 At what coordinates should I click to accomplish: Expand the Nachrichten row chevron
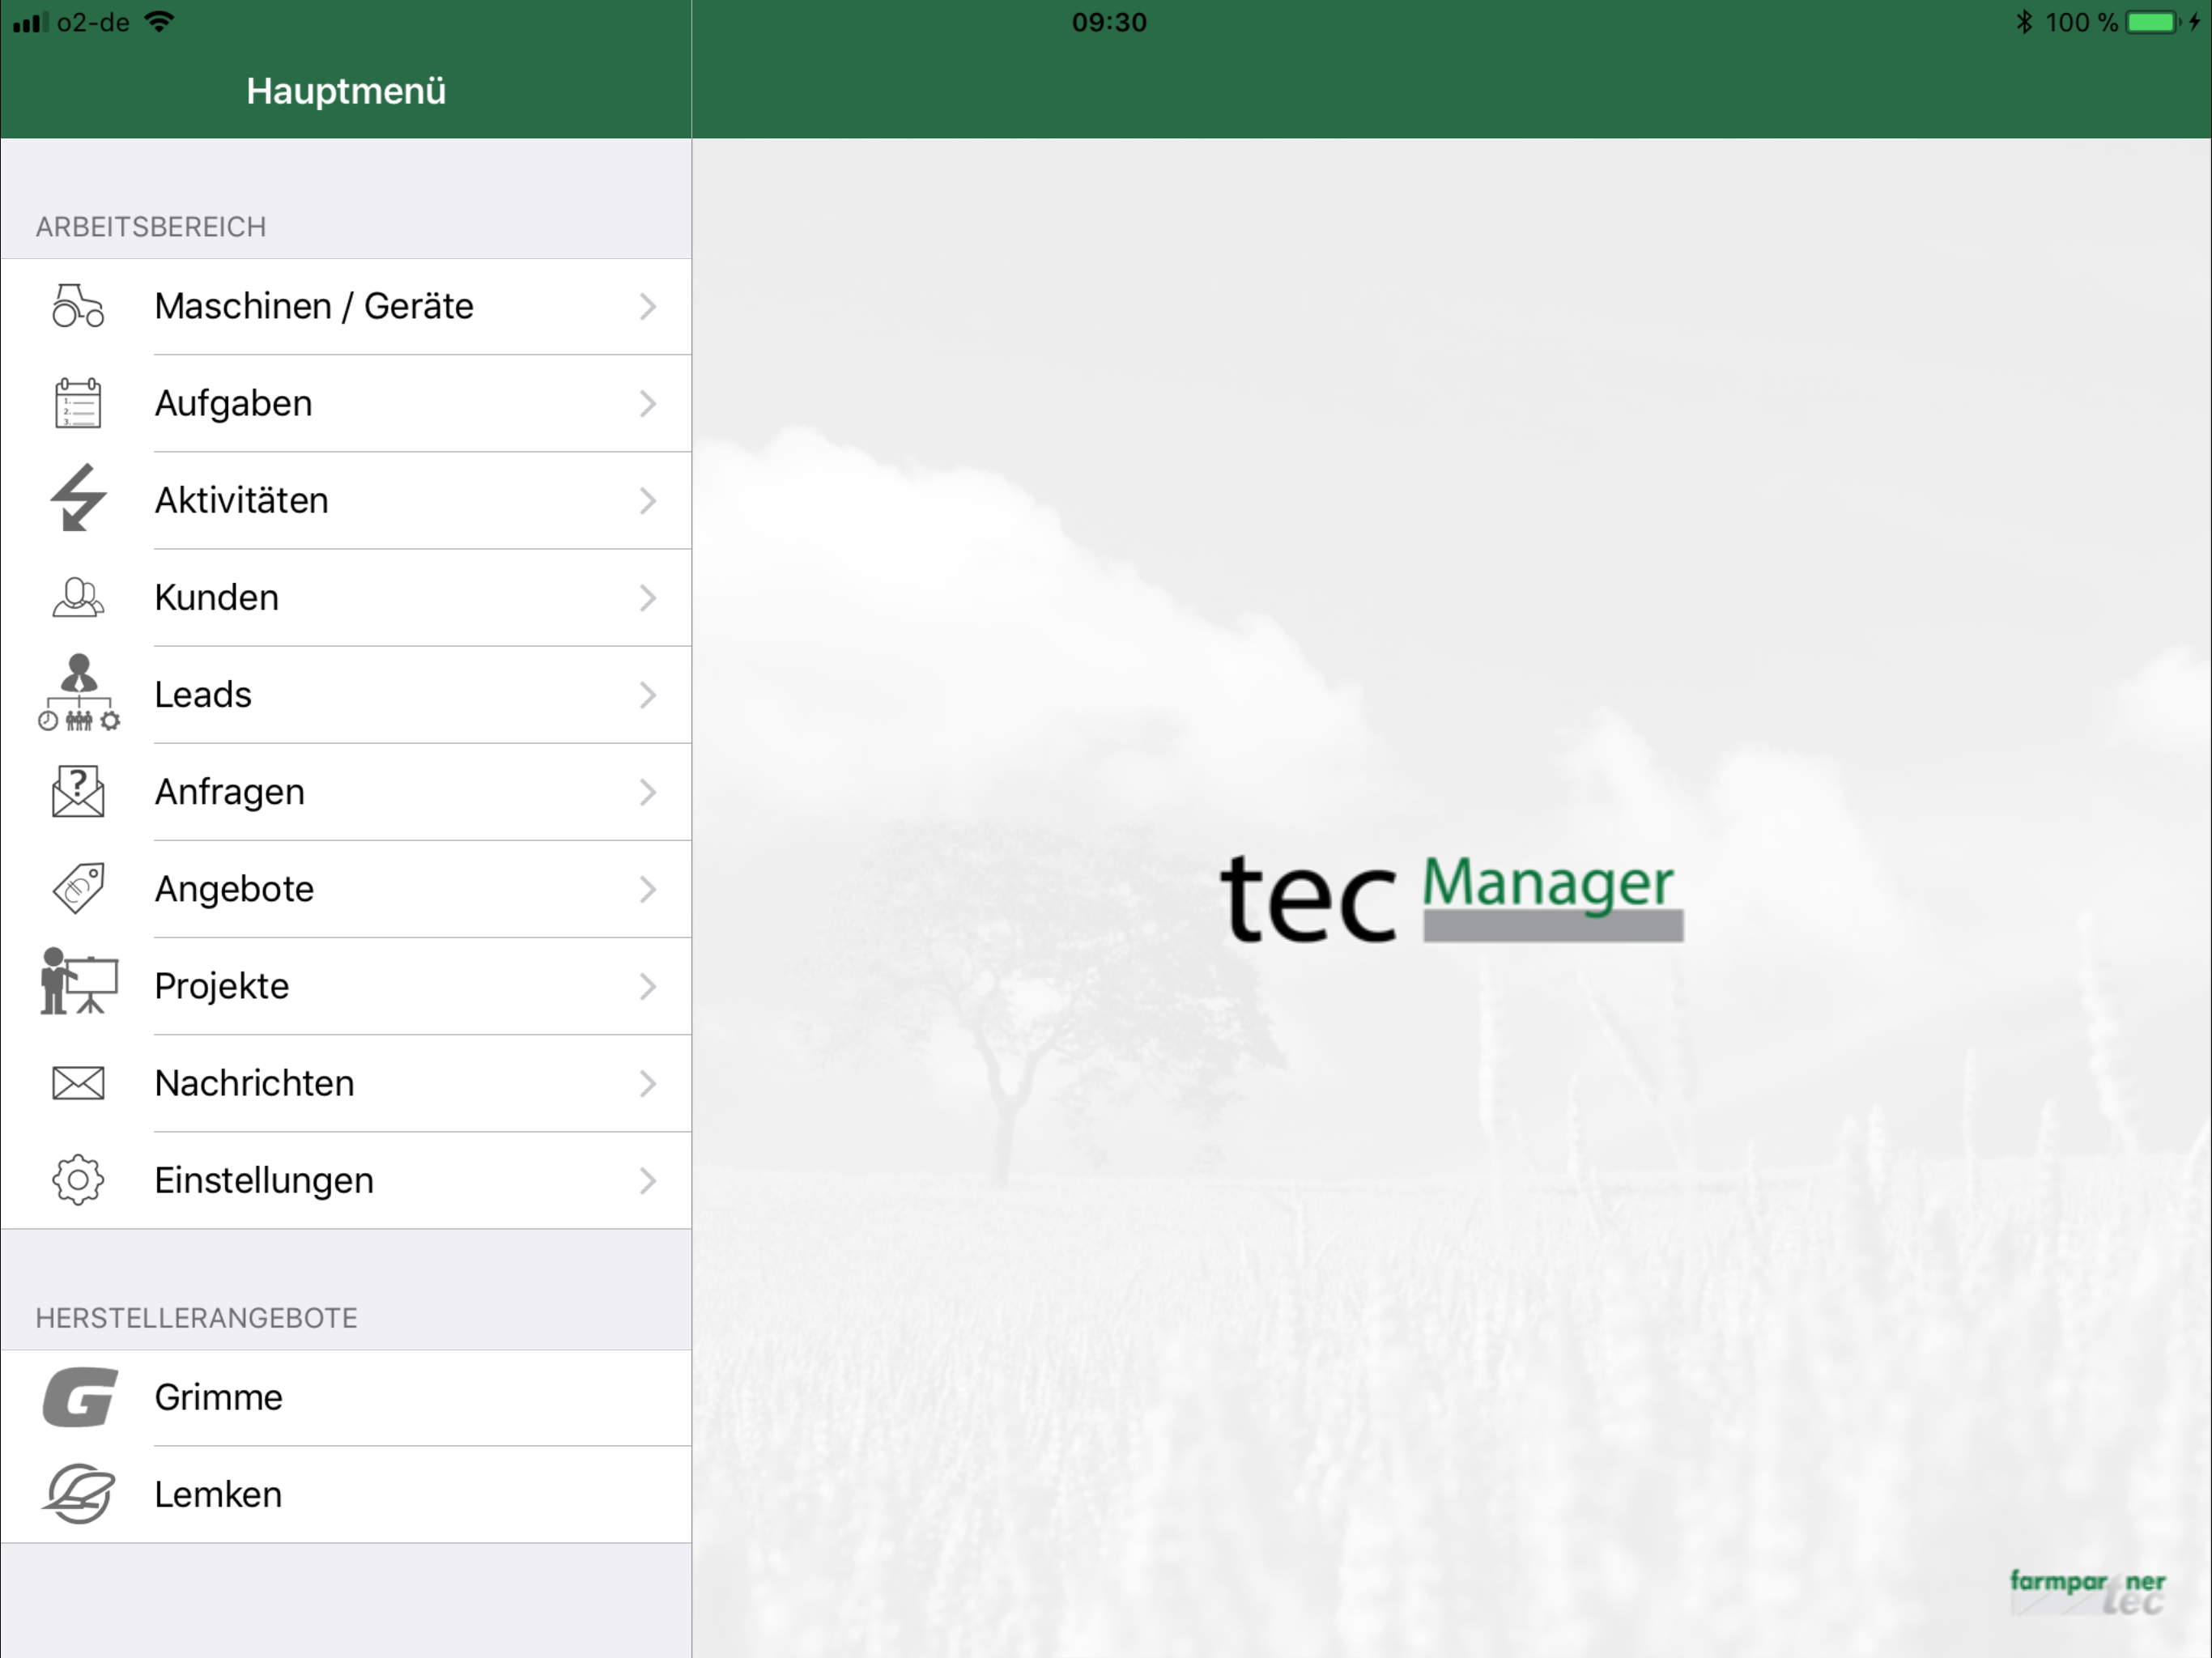click(648, 1084)
